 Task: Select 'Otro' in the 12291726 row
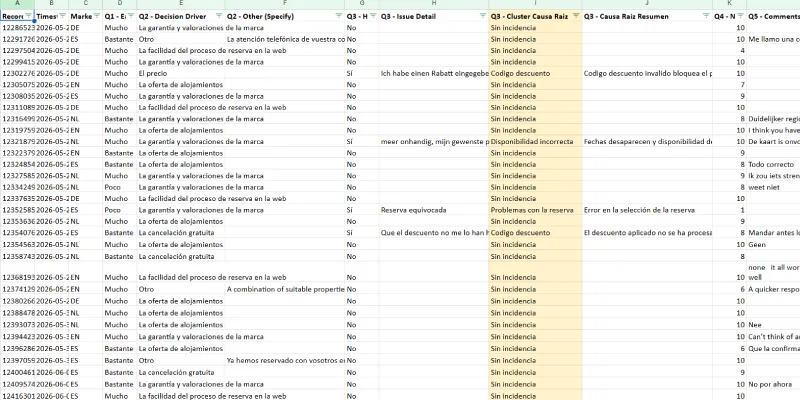point(181,39)
